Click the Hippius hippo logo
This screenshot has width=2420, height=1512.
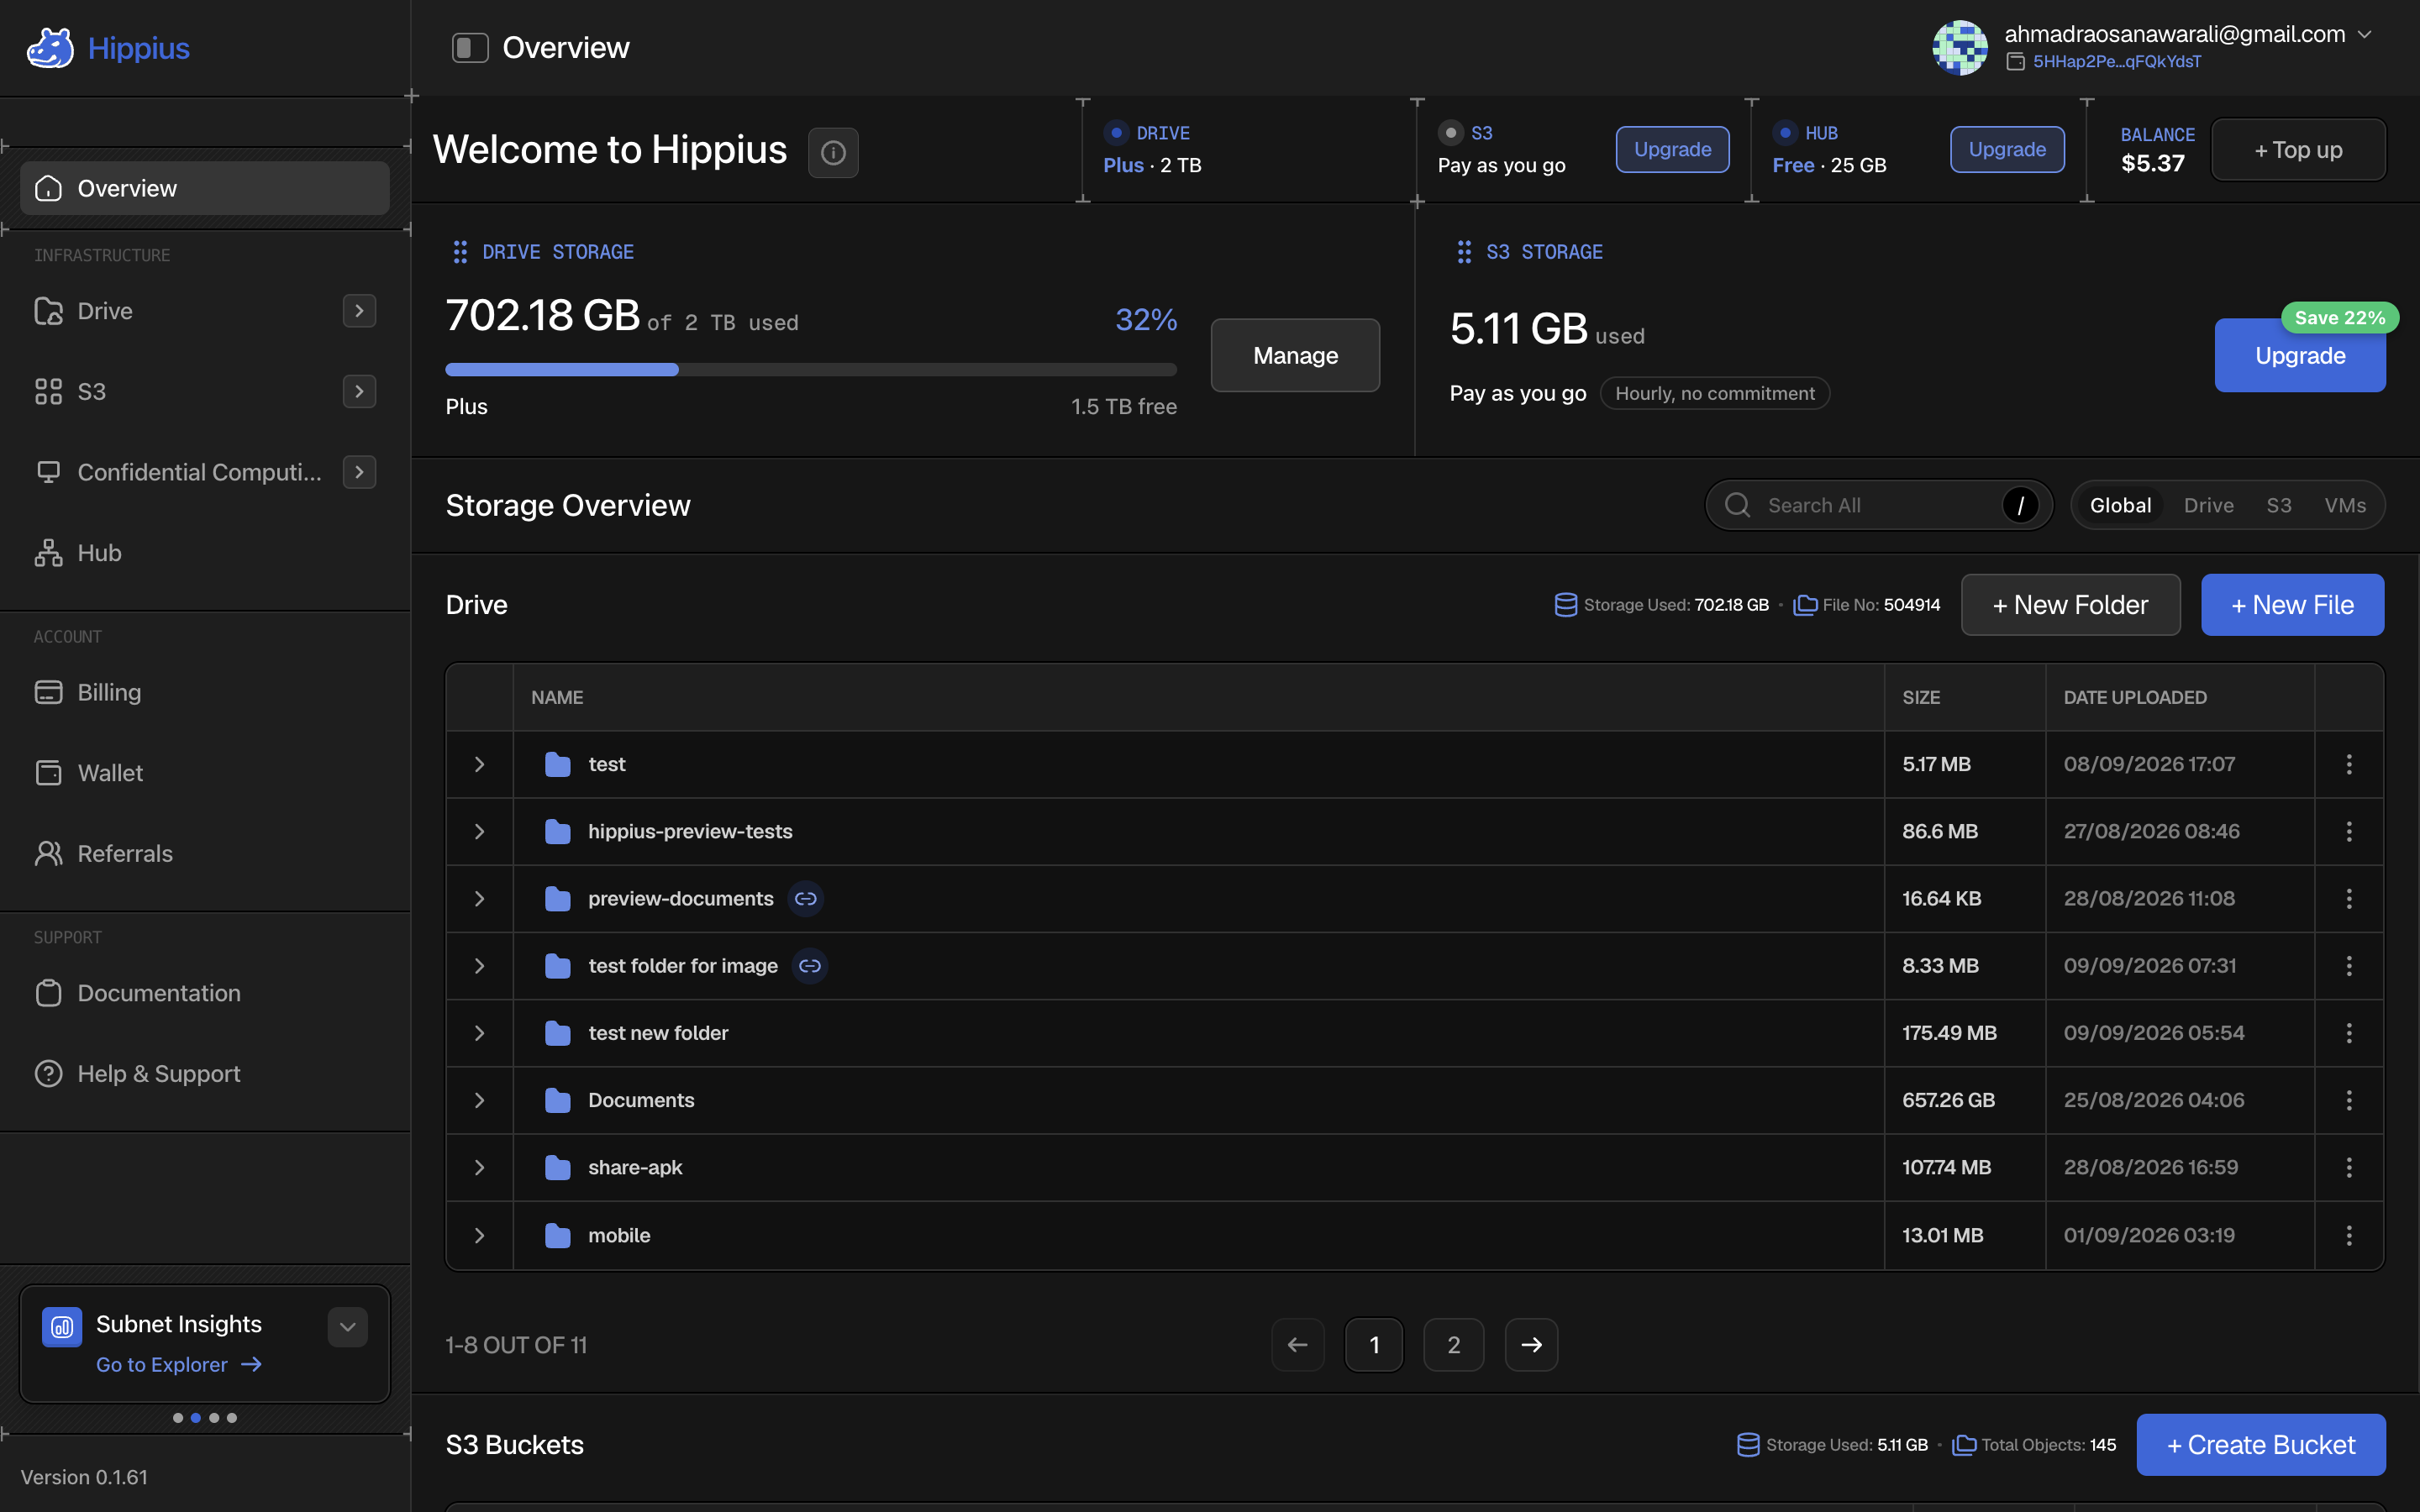(50, 48)
